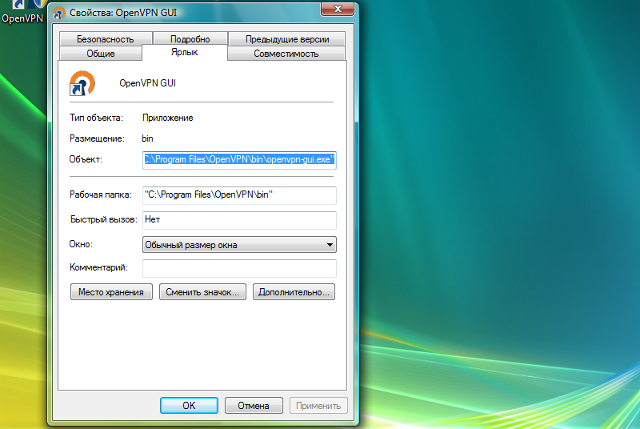The height and width of the screenshot is (429, 640).
Task: Close the Свойства dialog window
Action: point(337,9)
